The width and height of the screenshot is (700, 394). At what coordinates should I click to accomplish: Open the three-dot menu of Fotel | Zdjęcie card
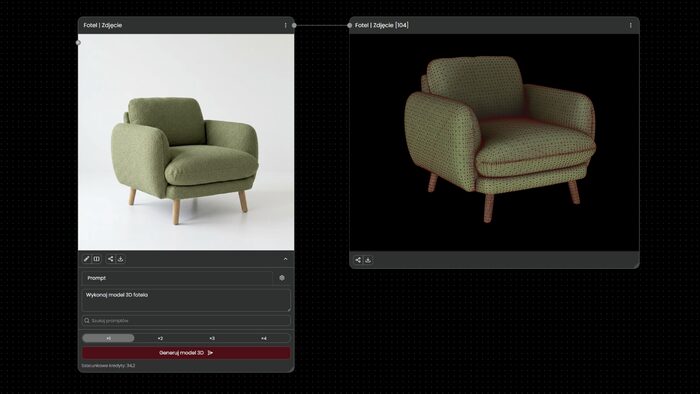click(x=286, y=25)
